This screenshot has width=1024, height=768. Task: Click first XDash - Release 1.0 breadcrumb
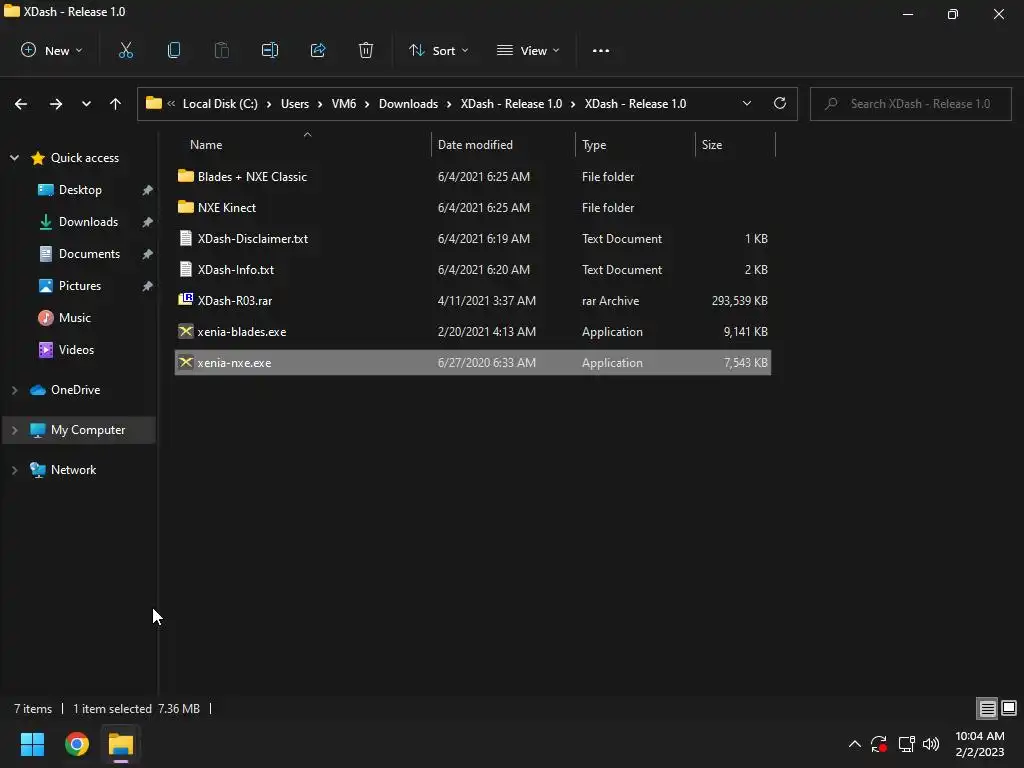tap(511, 104)
